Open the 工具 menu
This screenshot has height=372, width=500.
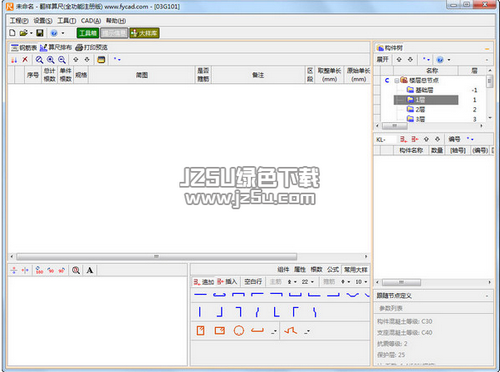click(x=67, y=21)
